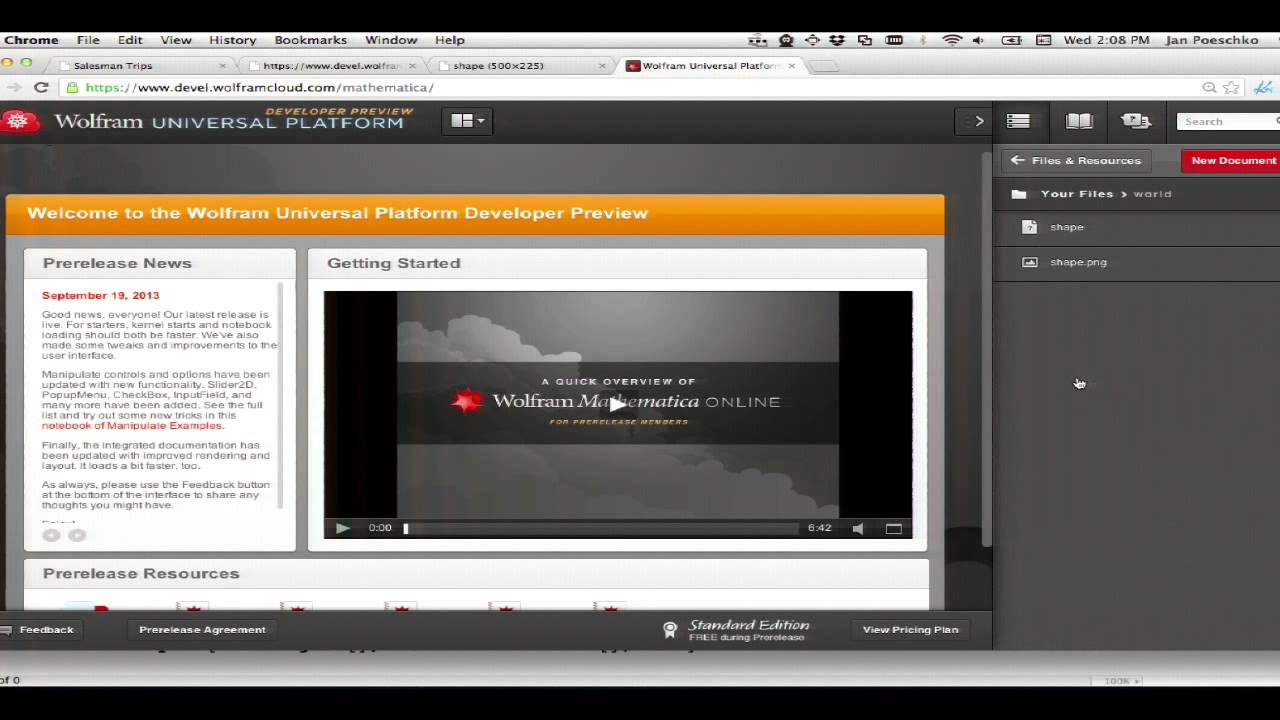The image size is (1280, 720).
Task: Open the Prerelease Agreement
Action: tap(202, 629)
